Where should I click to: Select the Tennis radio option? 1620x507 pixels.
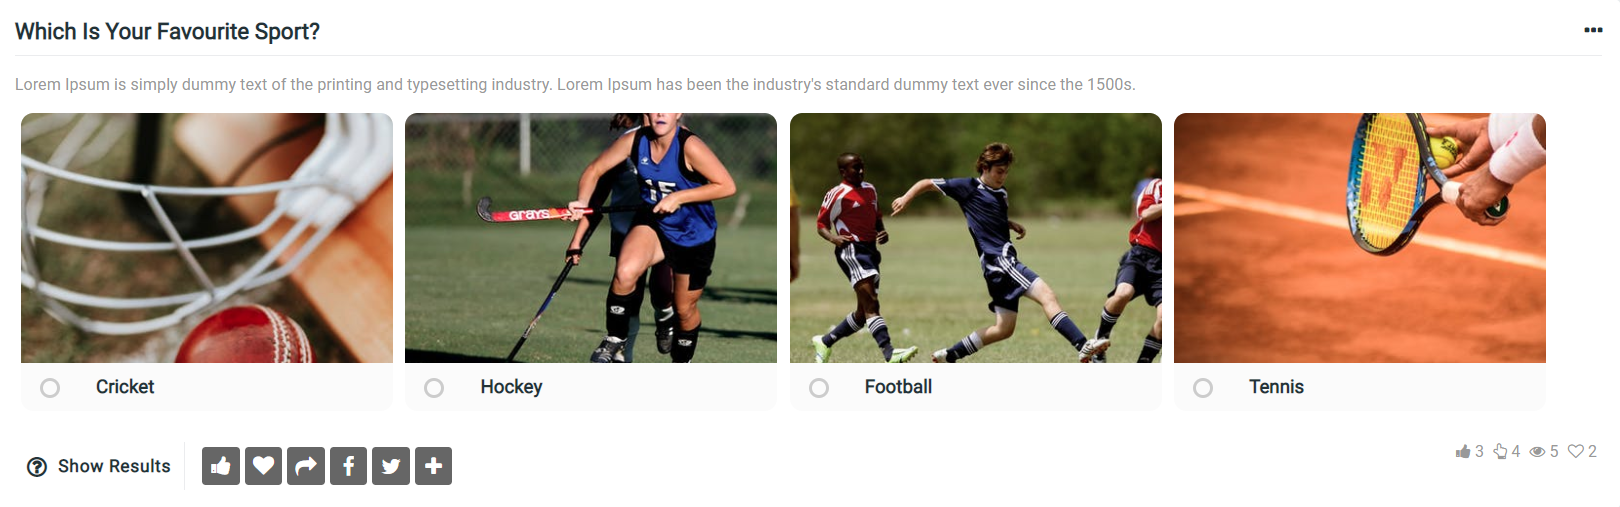[1203, 388]
